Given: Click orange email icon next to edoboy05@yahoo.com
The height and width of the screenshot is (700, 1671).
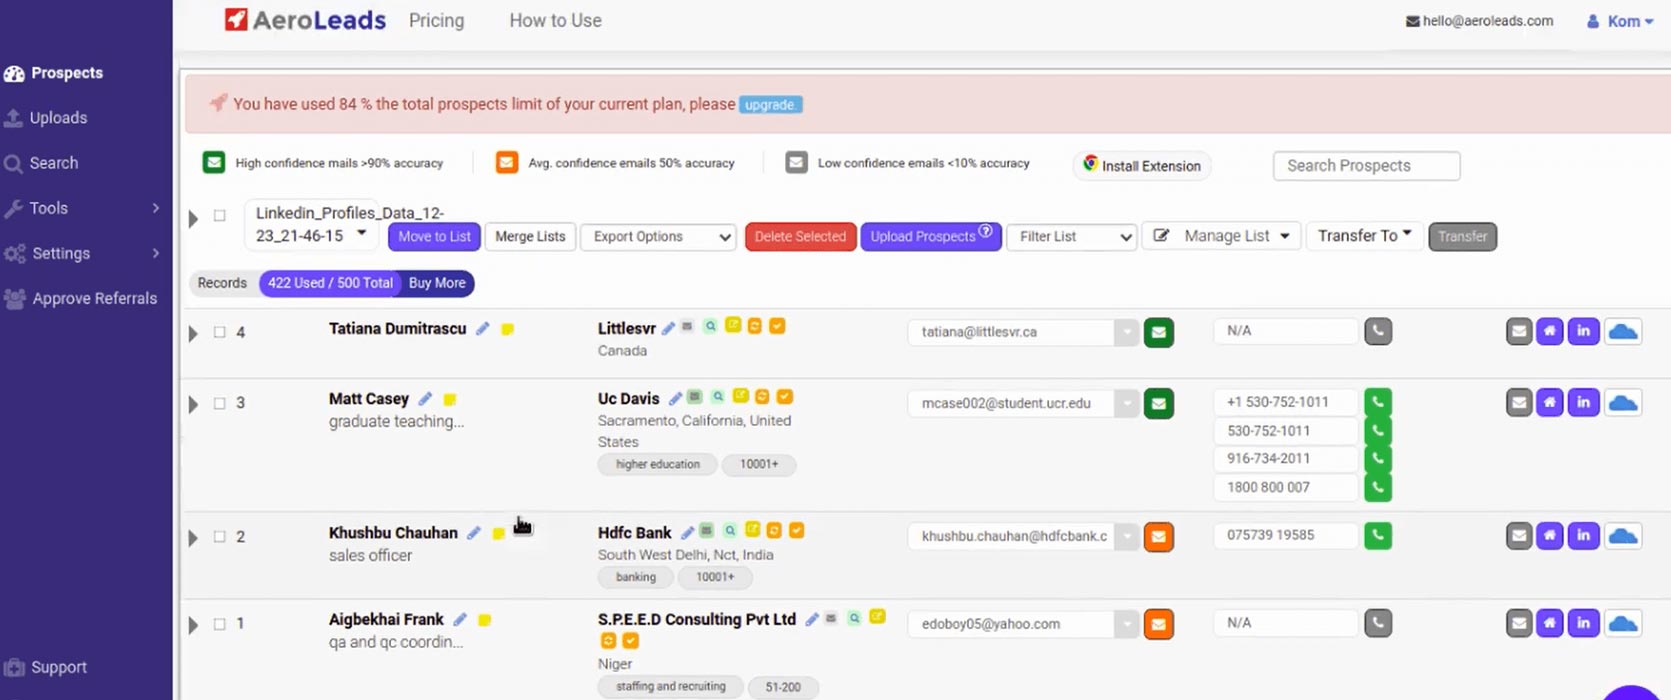Looking at the screenshot, I should 1159,624.
